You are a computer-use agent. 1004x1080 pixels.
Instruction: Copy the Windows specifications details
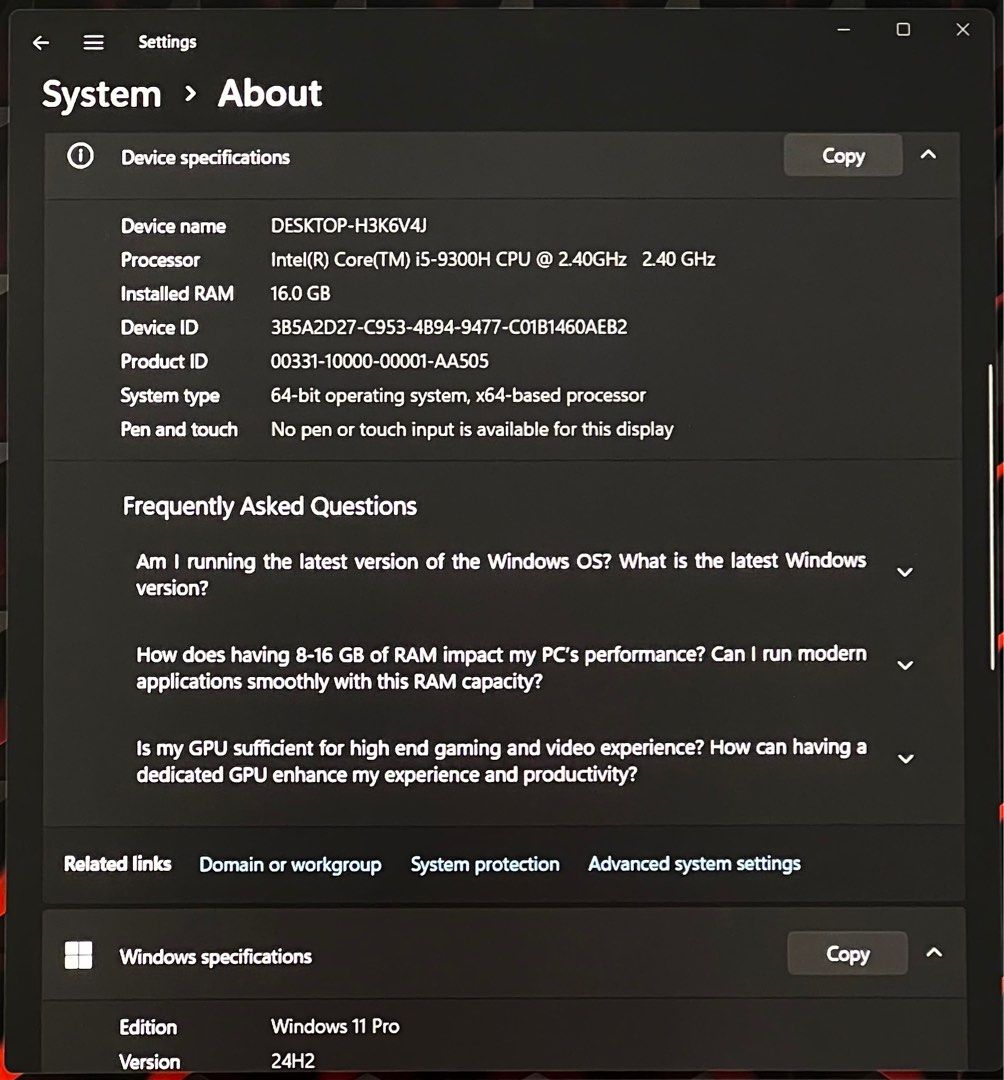click(x=846, y=953)
